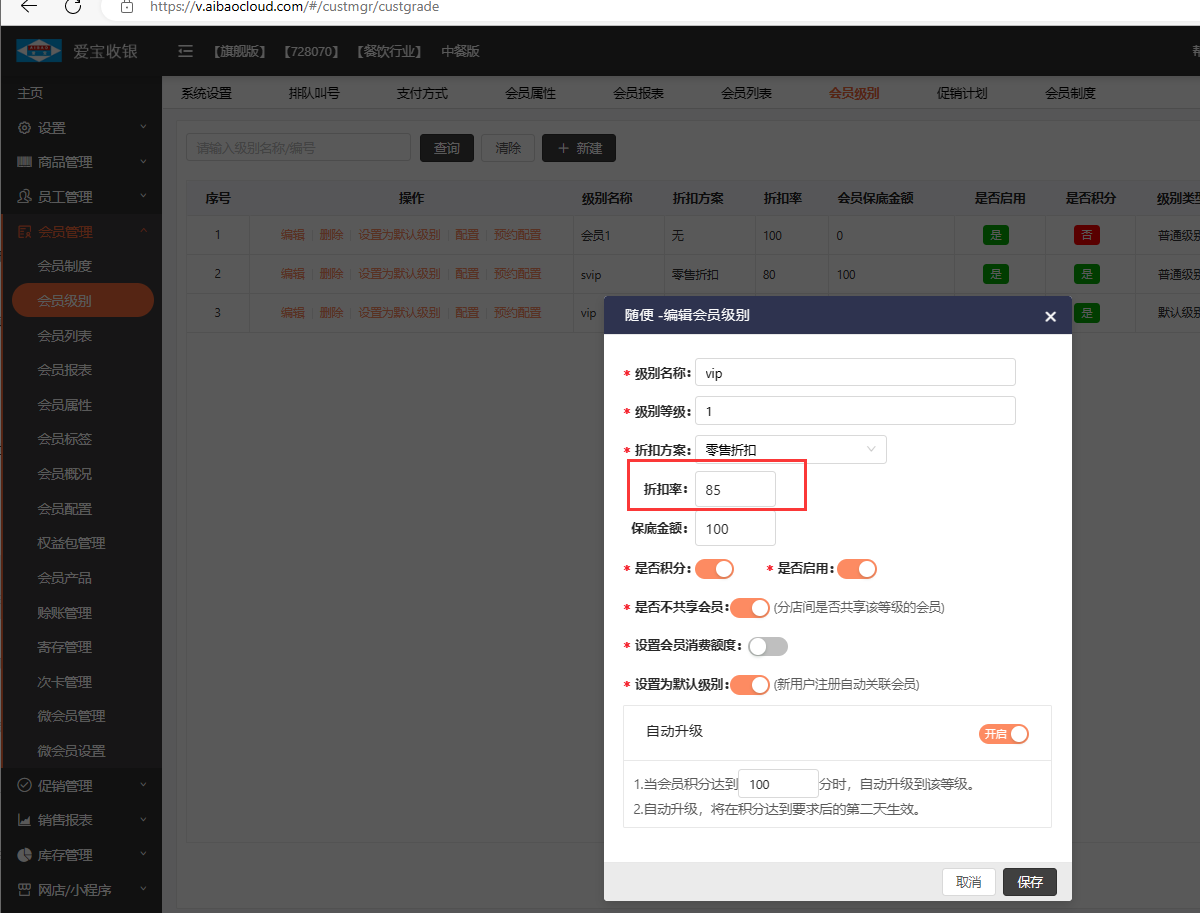Click the 爱宝收银 logo icon
Screen dimensions: 1200x913
pyautogui.click(x=38, y=51)
